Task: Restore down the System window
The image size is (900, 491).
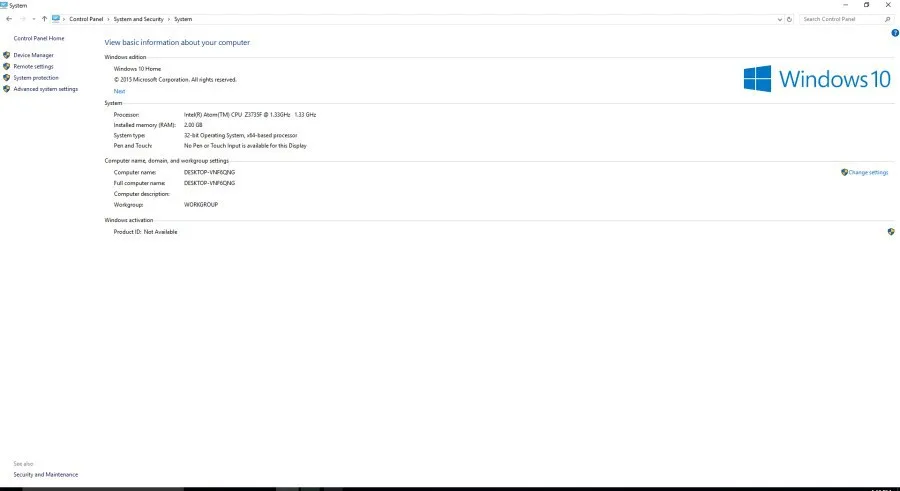Action: [x=866, y=5]
